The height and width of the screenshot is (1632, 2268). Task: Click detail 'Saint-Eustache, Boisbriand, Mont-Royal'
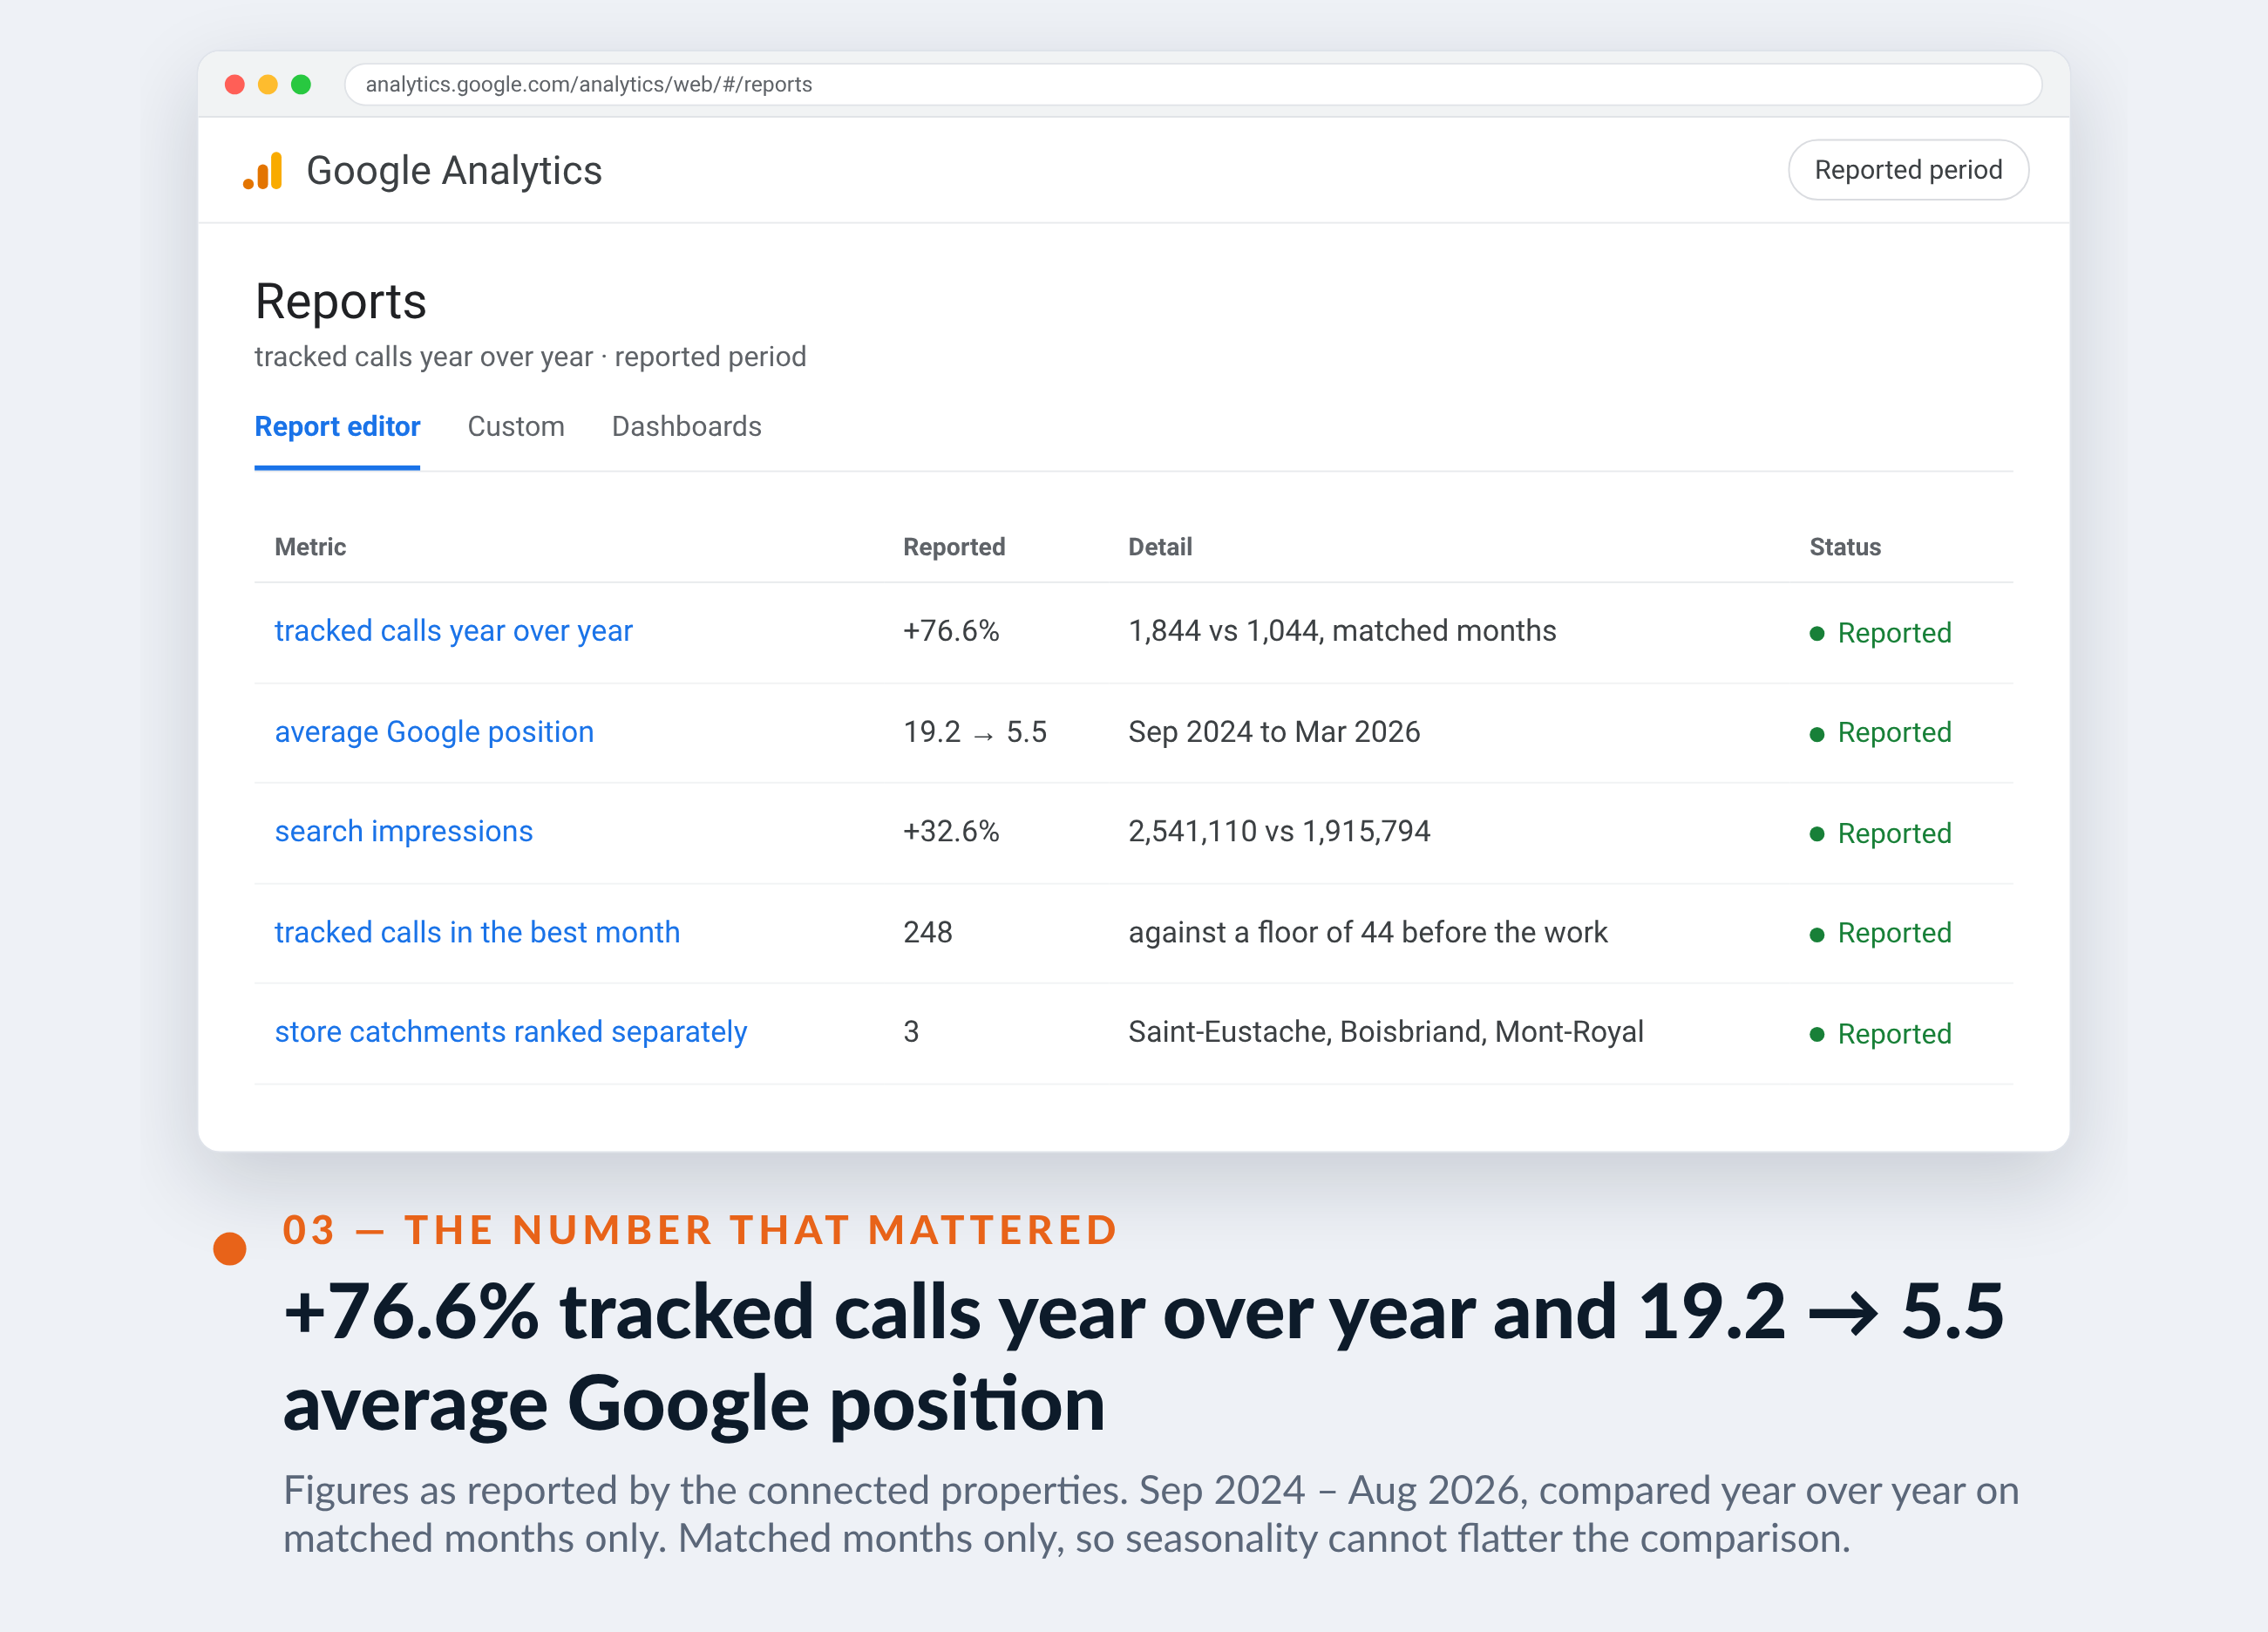pos(1386,1032)
